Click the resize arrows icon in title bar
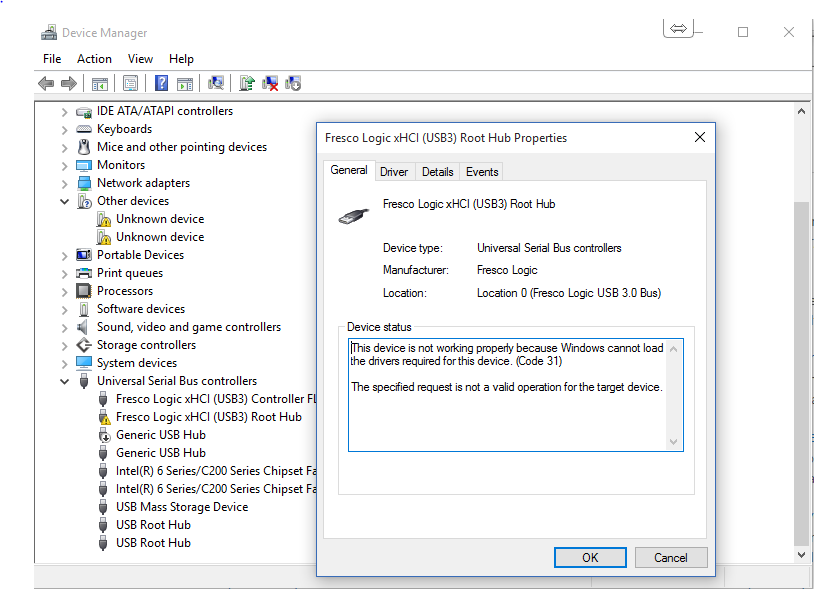The image size is (814, 589). coord(678,29)
